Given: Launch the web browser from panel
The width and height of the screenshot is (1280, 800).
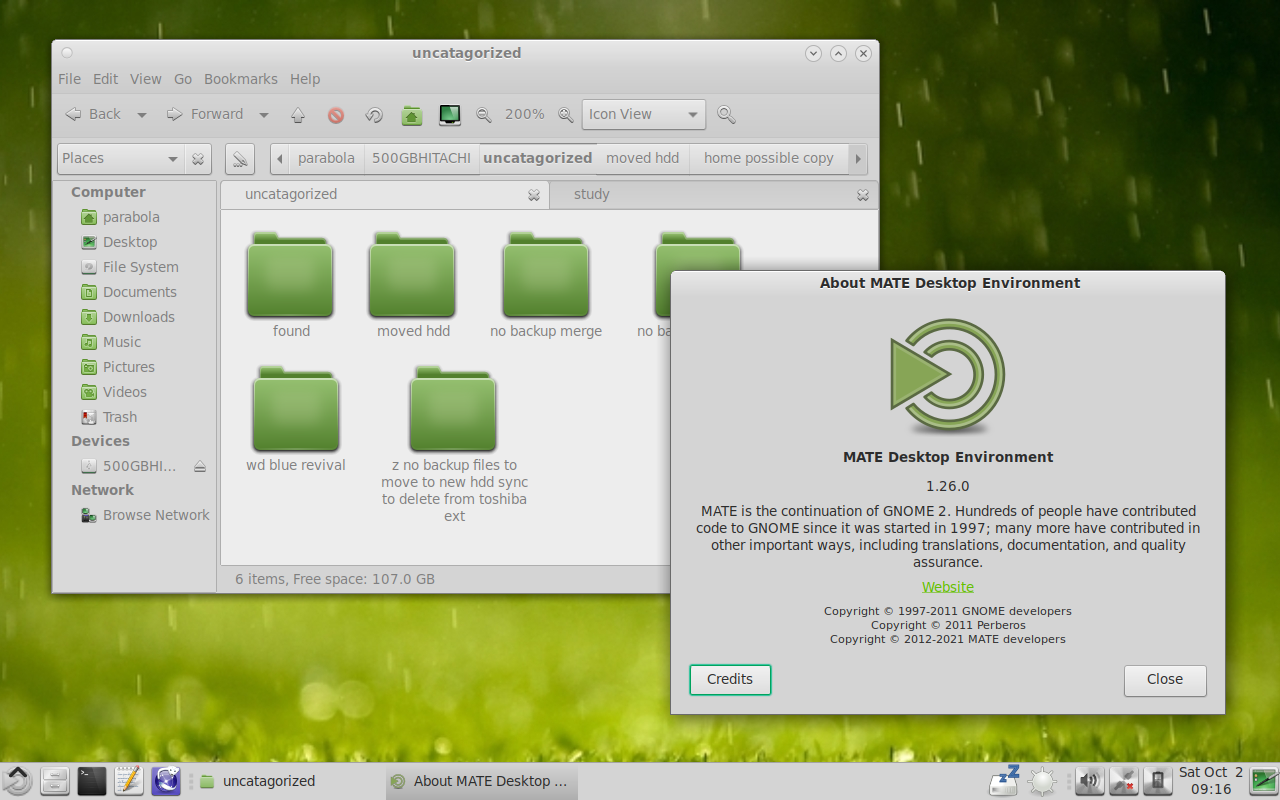Looking at the screenshot, I should tap(166, 781).
